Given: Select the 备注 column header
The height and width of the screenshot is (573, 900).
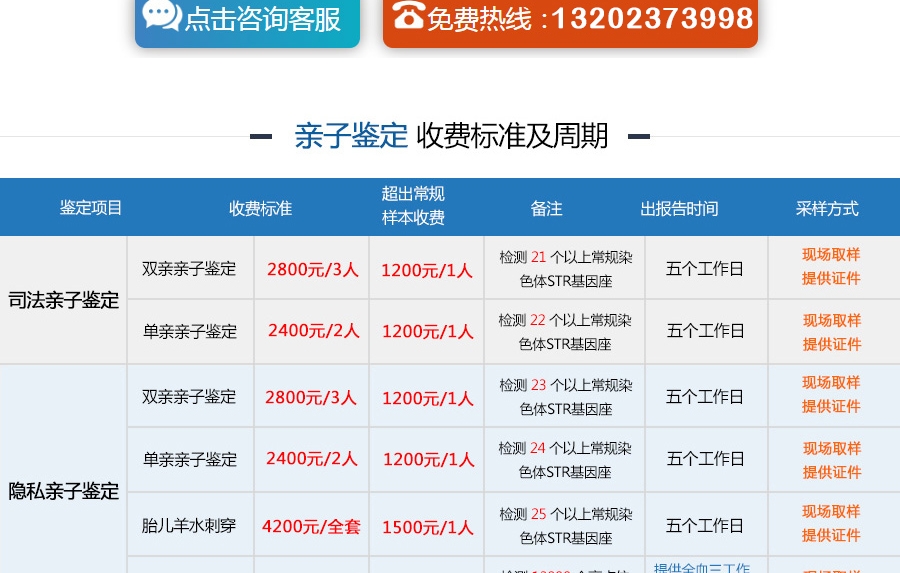Looking at the screenshot, I should [x=546, y=208].
